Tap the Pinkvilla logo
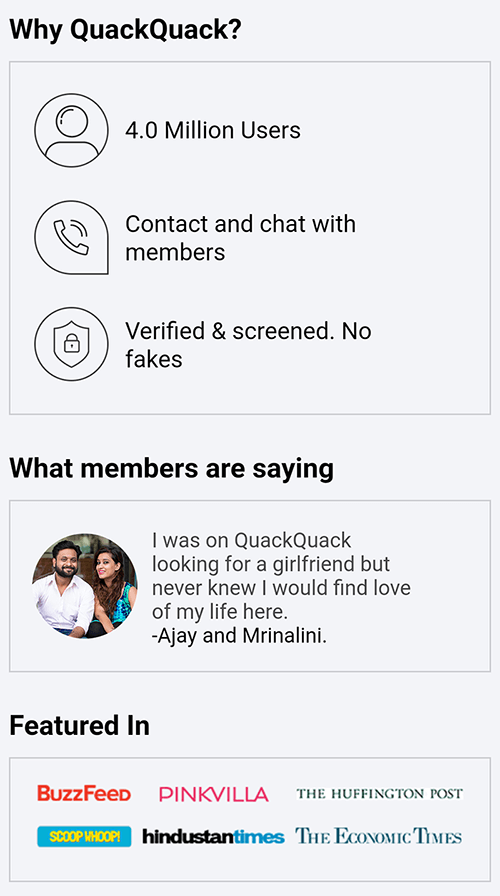The width and height of the screenshot is (500, 896). pos(214,794)
